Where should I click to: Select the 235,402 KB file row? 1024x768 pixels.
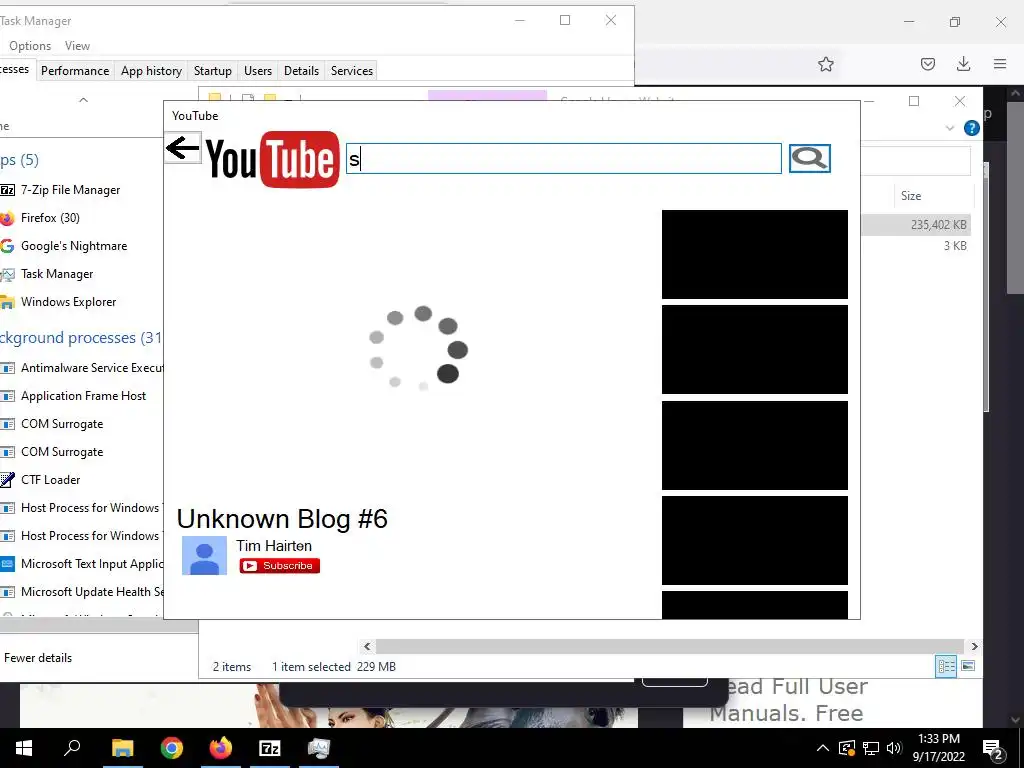coord(916,225)
